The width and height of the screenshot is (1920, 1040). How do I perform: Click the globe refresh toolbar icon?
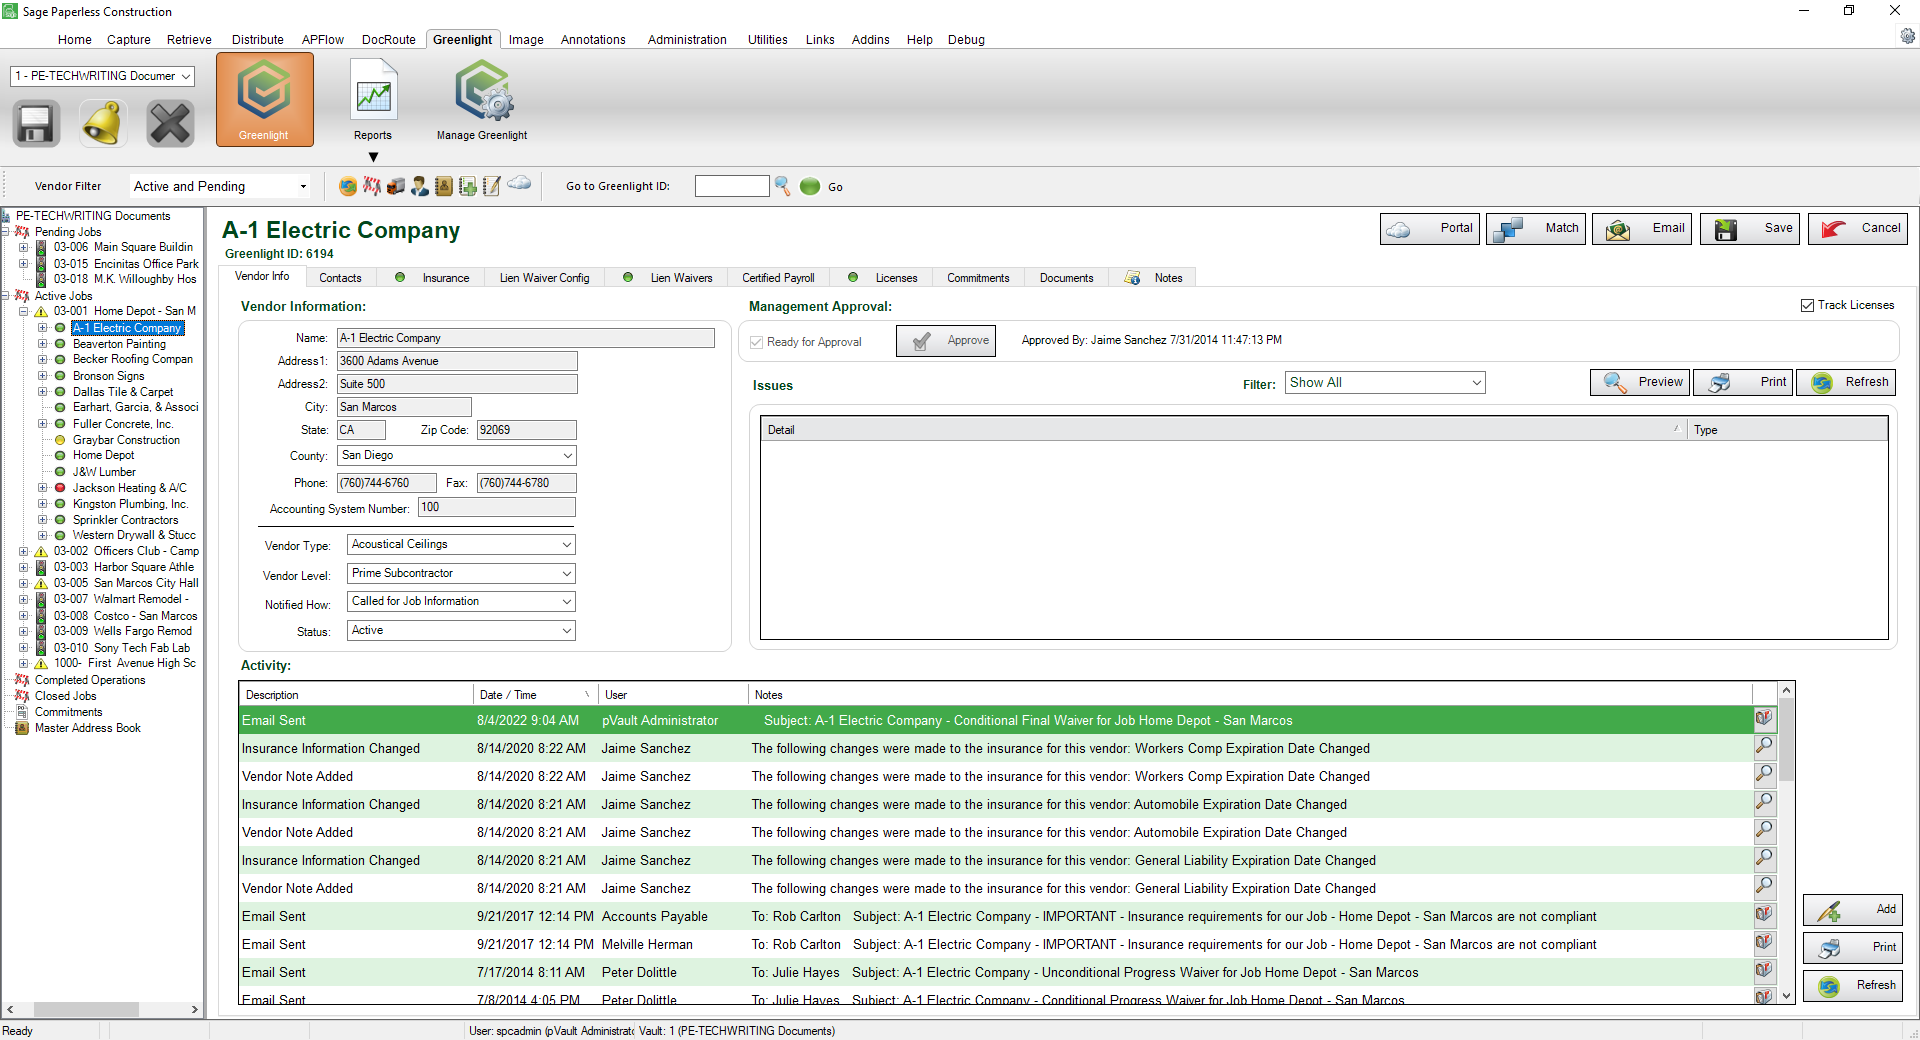(348, 186)
